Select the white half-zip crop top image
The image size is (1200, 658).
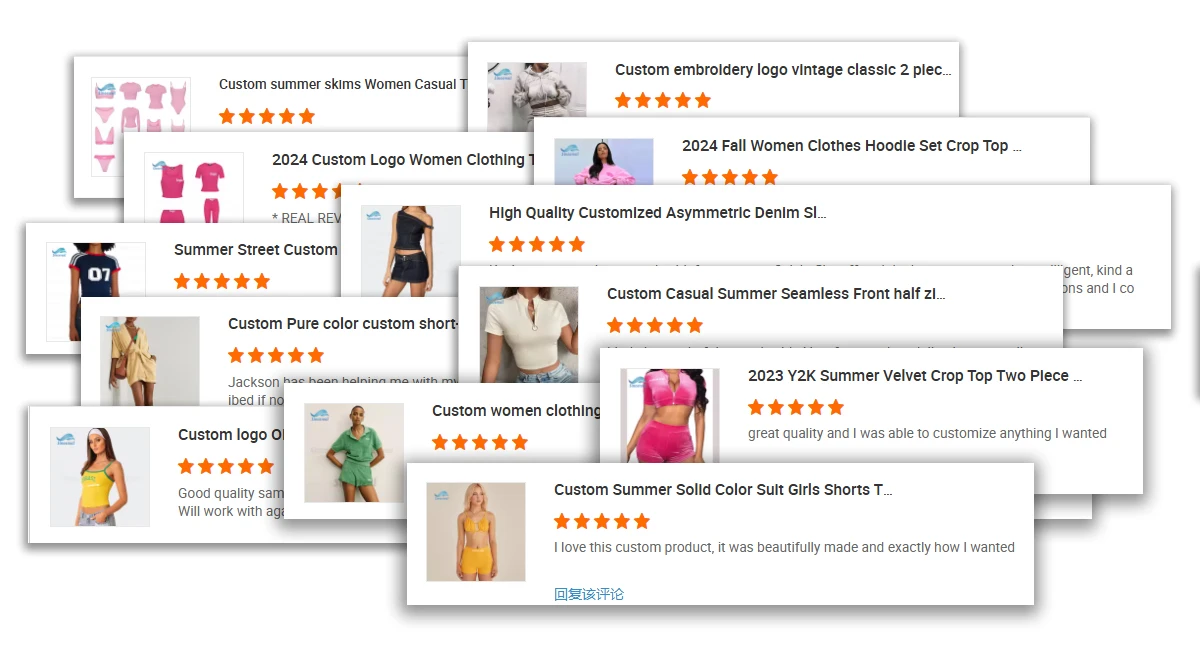pyautogui.click(x=529, y=334)
